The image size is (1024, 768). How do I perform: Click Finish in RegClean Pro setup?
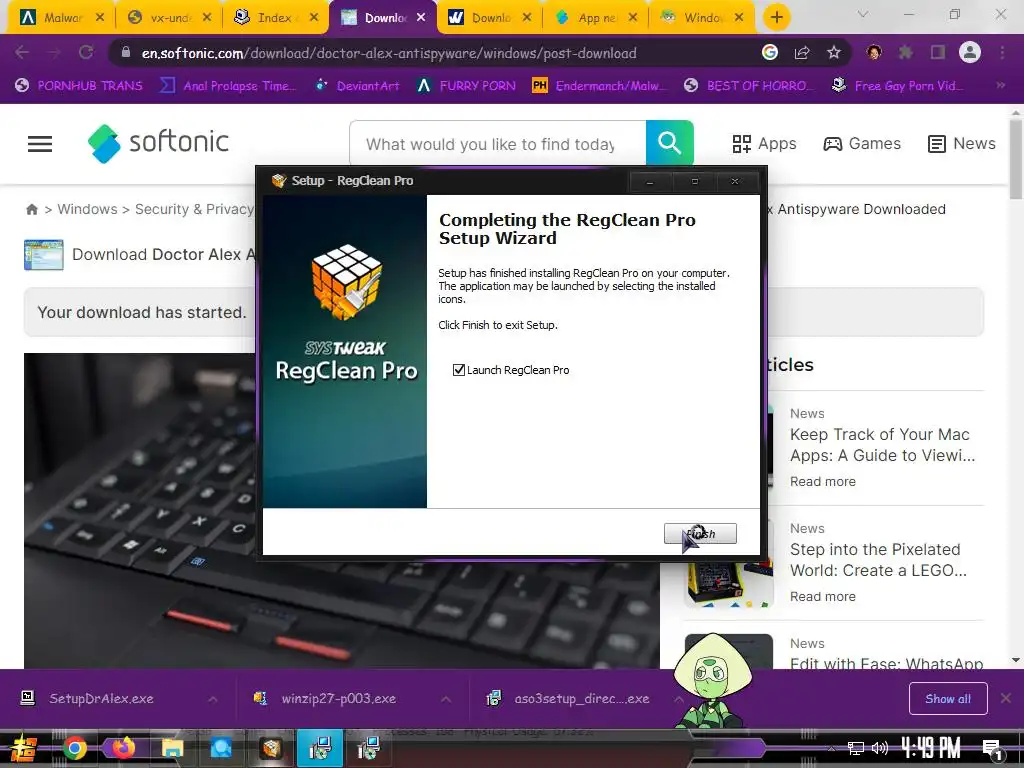coord(700,534)
